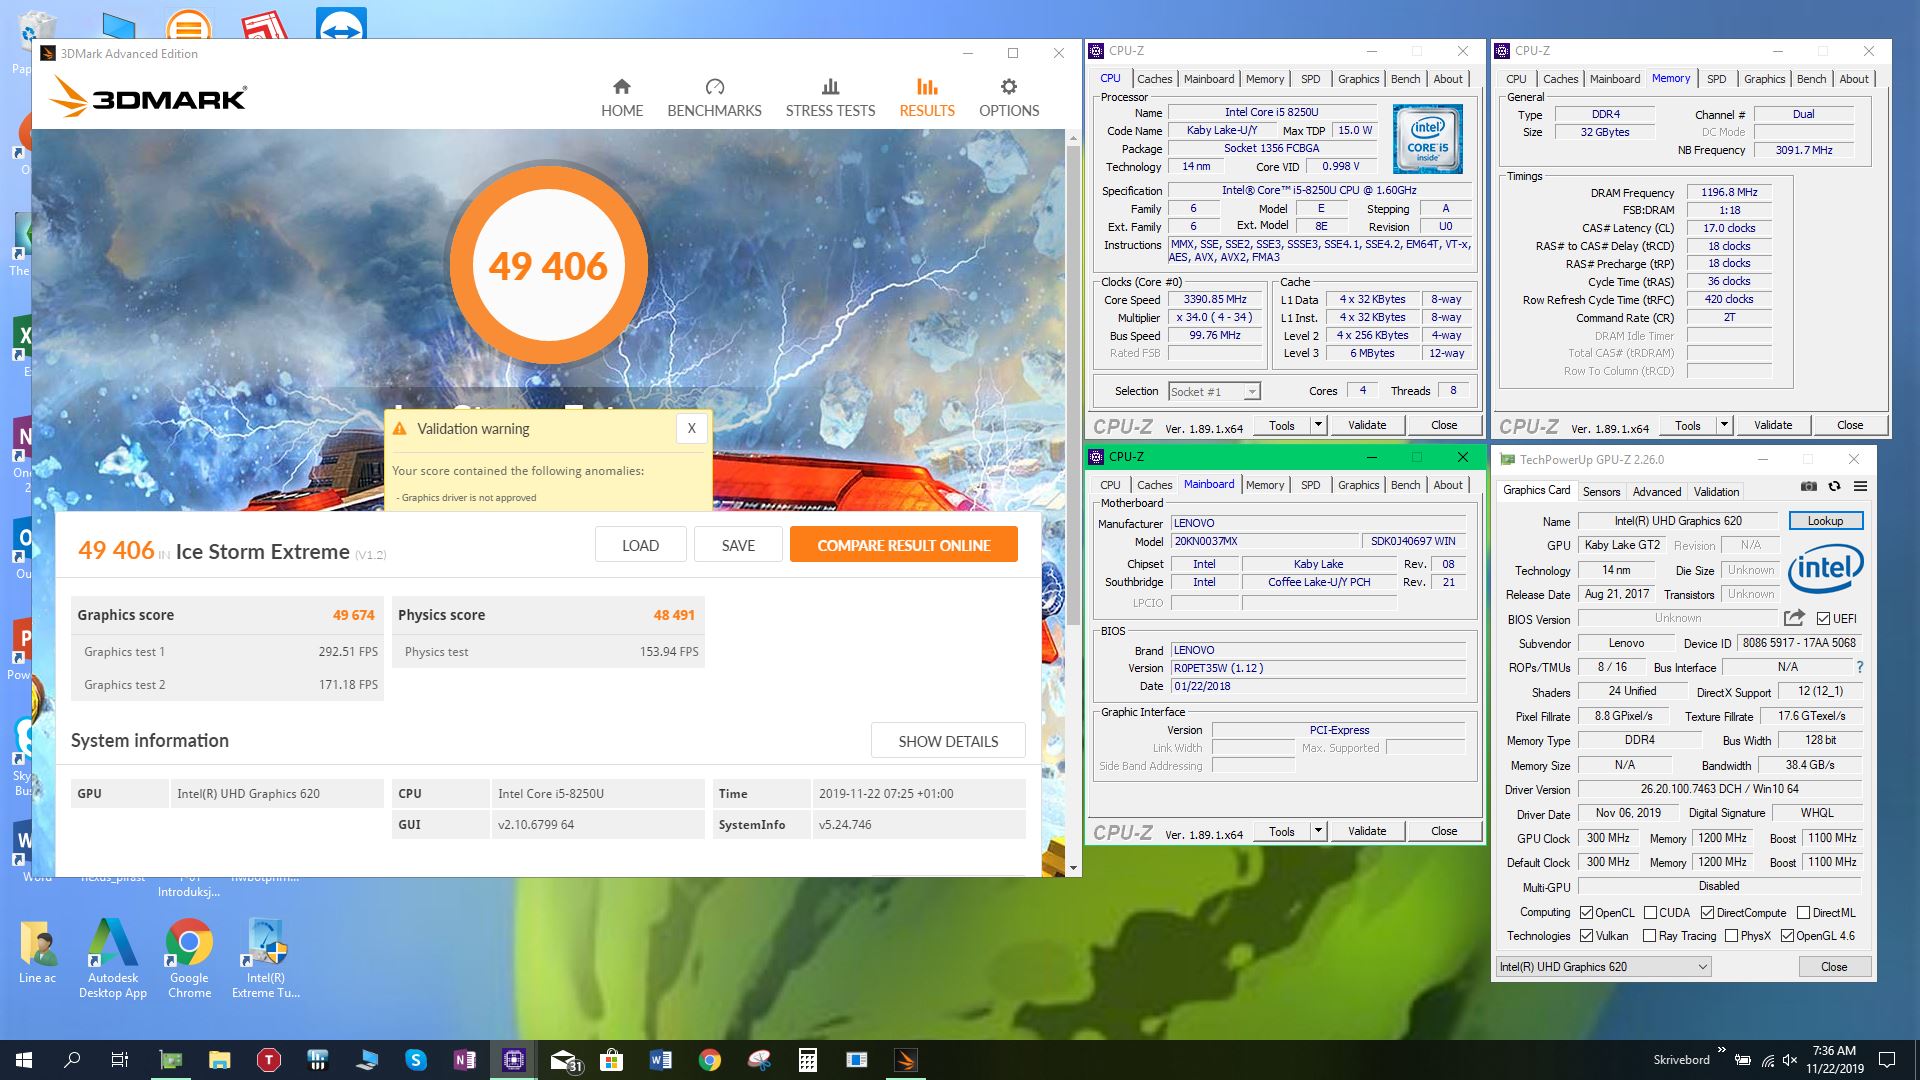This screenshot has width=1920, height=1080.
Task: Open Task View on the taskbar
Action: coord(119,1060)
